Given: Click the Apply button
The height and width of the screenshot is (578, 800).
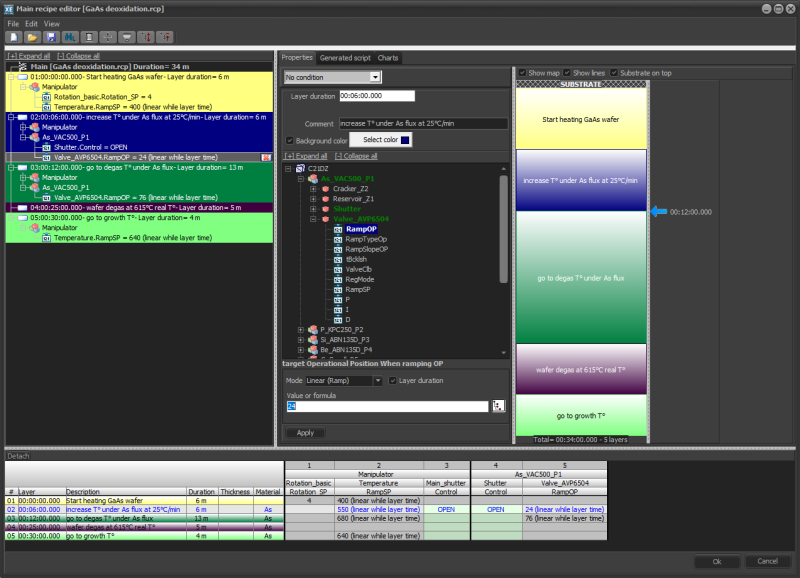Looking at the screenshot, I should [x=305, y=433].
